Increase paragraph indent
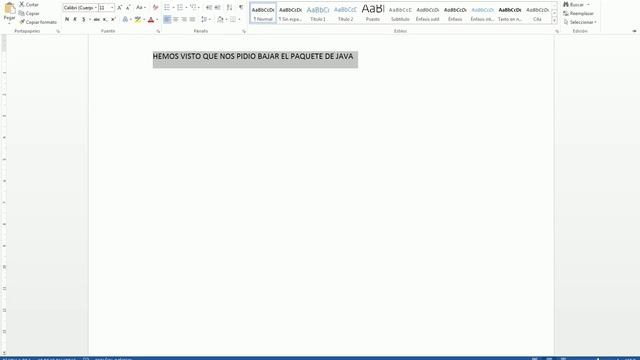The height and width of the screenshot is (360, 640). [x=218, y=8]
